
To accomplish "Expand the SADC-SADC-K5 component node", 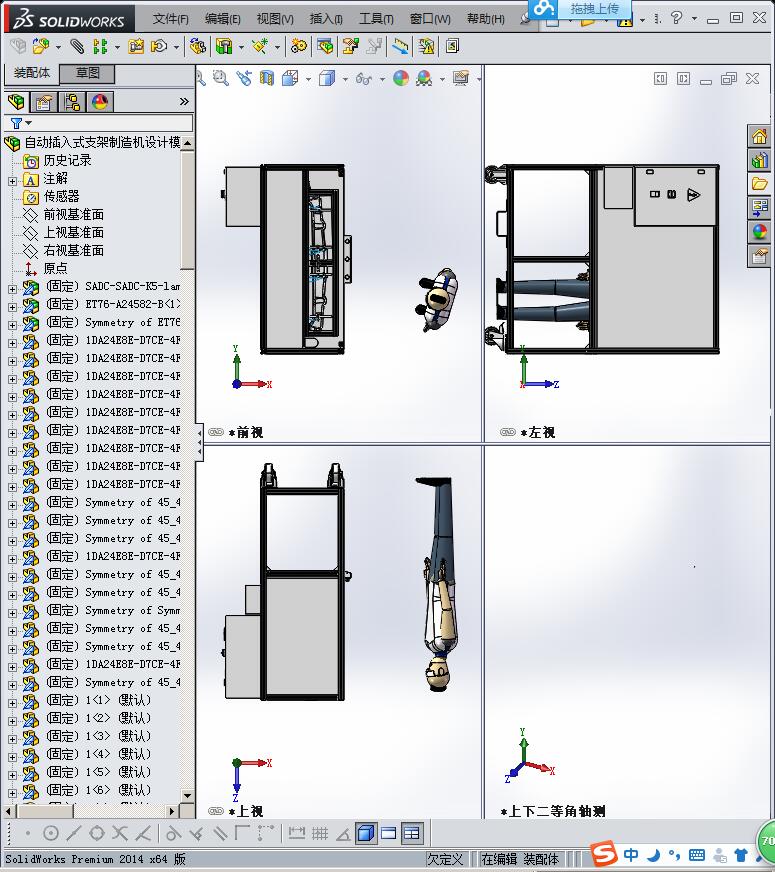I will (x=12, y=289).
